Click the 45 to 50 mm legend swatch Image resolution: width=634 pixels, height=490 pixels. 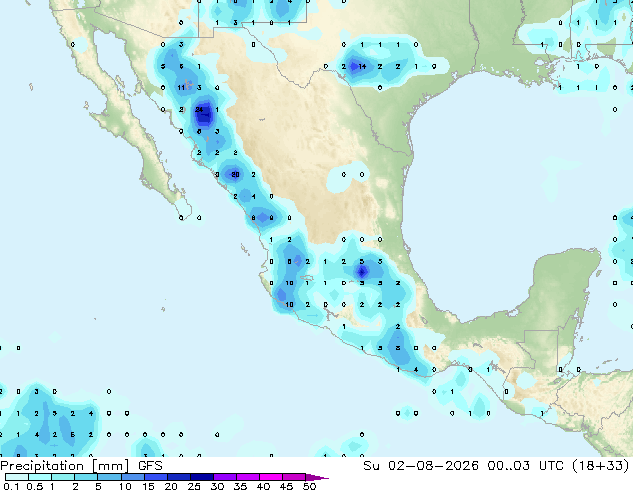click(293, 477)
